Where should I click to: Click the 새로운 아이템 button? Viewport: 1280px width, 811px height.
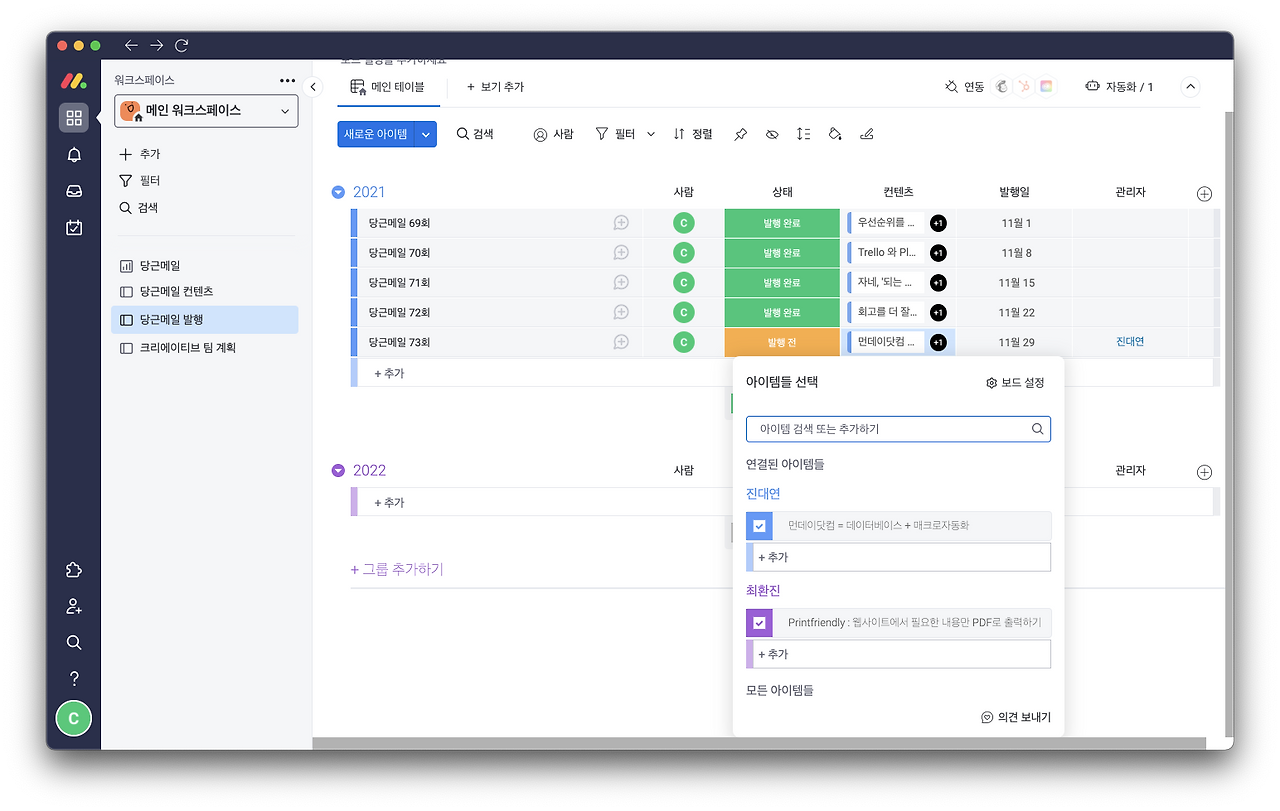tap(376, 134)
